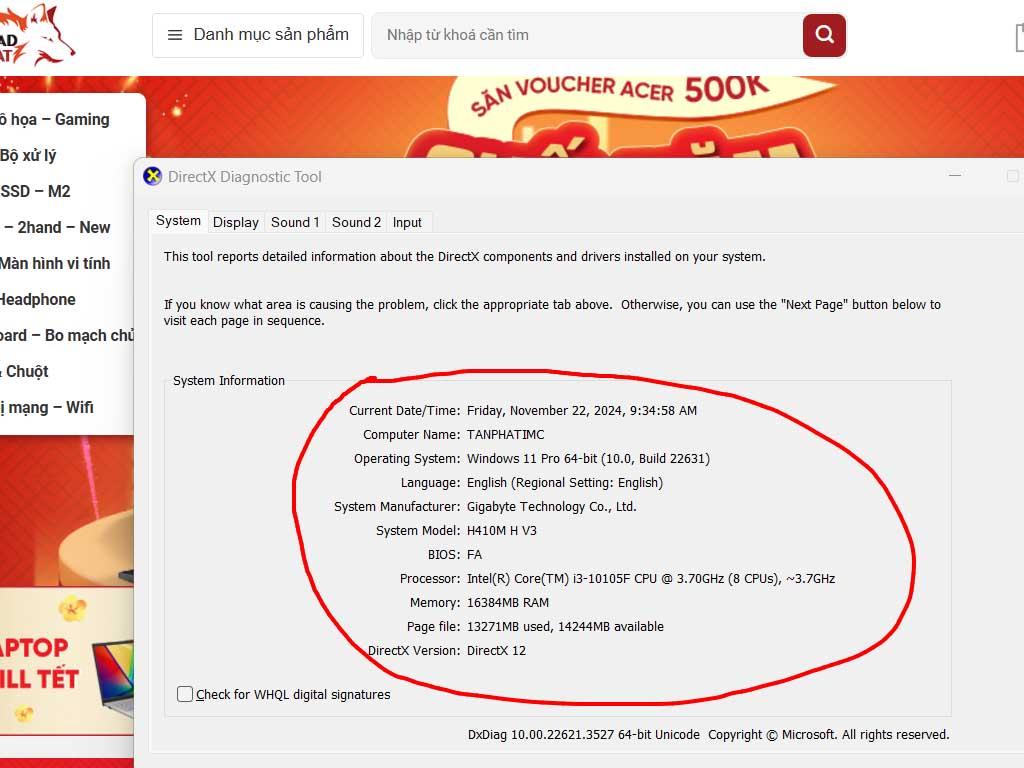Open the Headphone category link
This screenshot has width=1024, height=768.
pos(37,299)
